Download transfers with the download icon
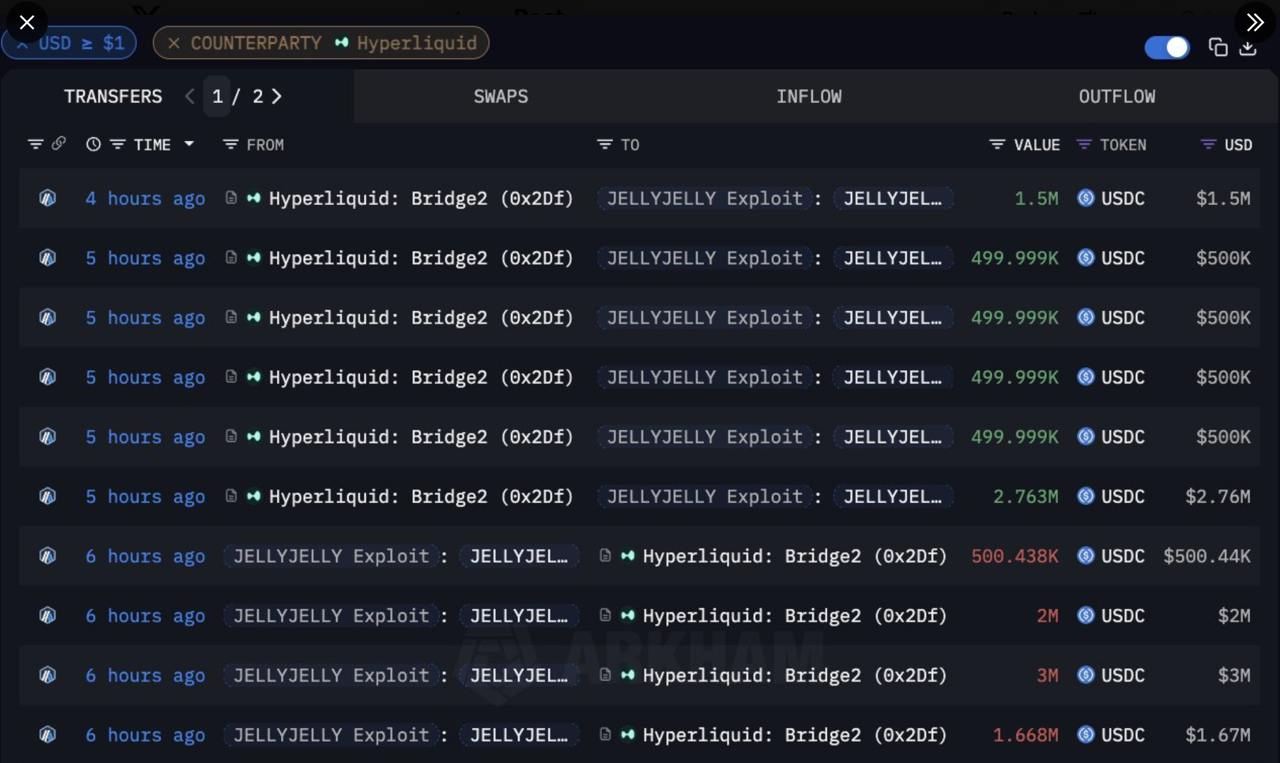 point(1248,47)
